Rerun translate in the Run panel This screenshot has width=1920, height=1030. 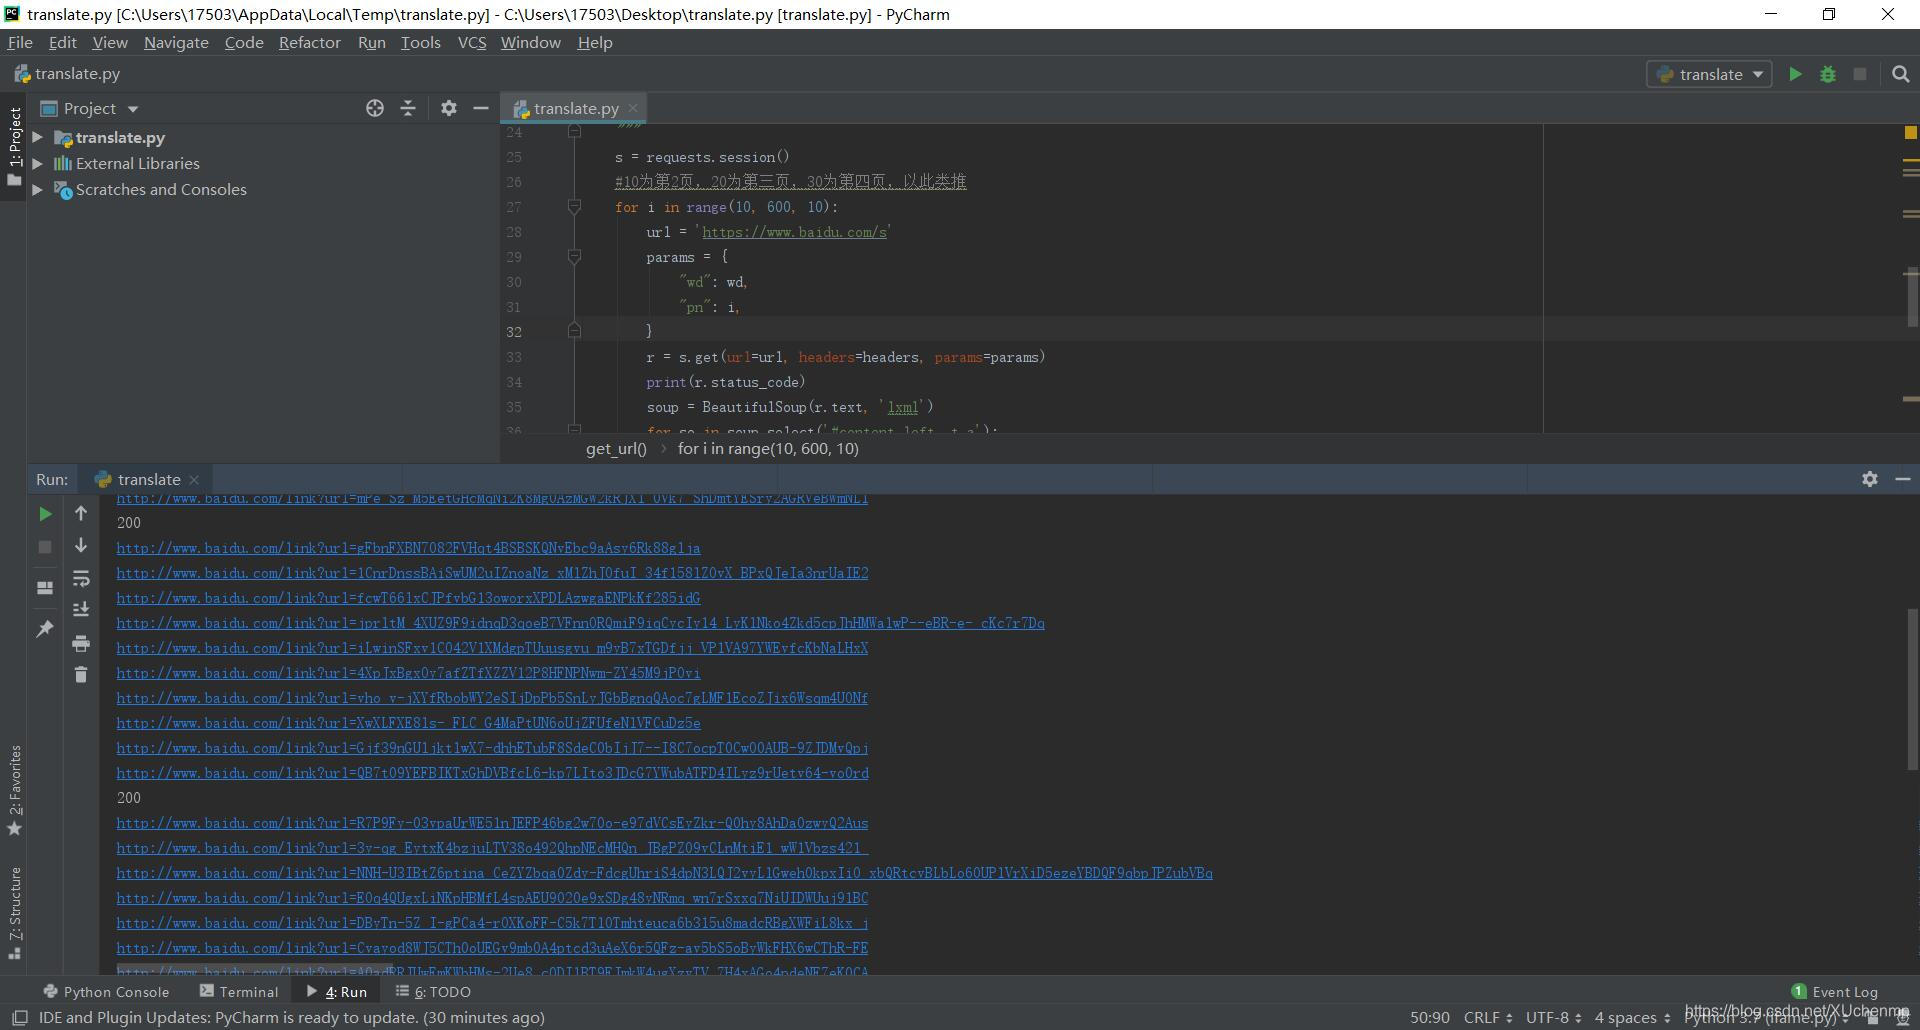45,514
